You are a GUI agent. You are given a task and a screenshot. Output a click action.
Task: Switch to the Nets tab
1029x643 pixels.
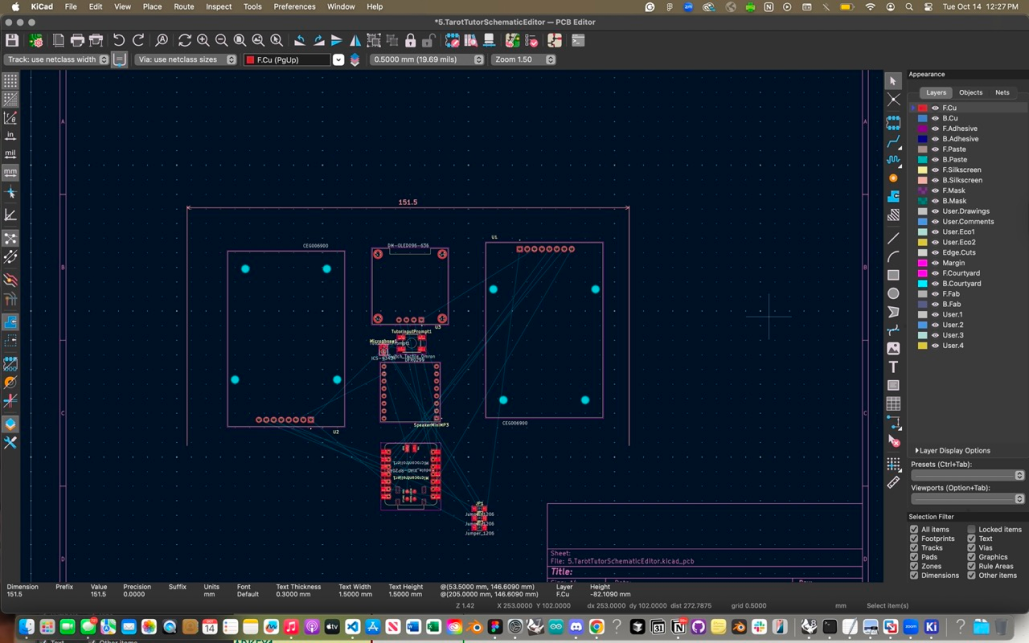pyautogui.click(x=1001, y=93)
